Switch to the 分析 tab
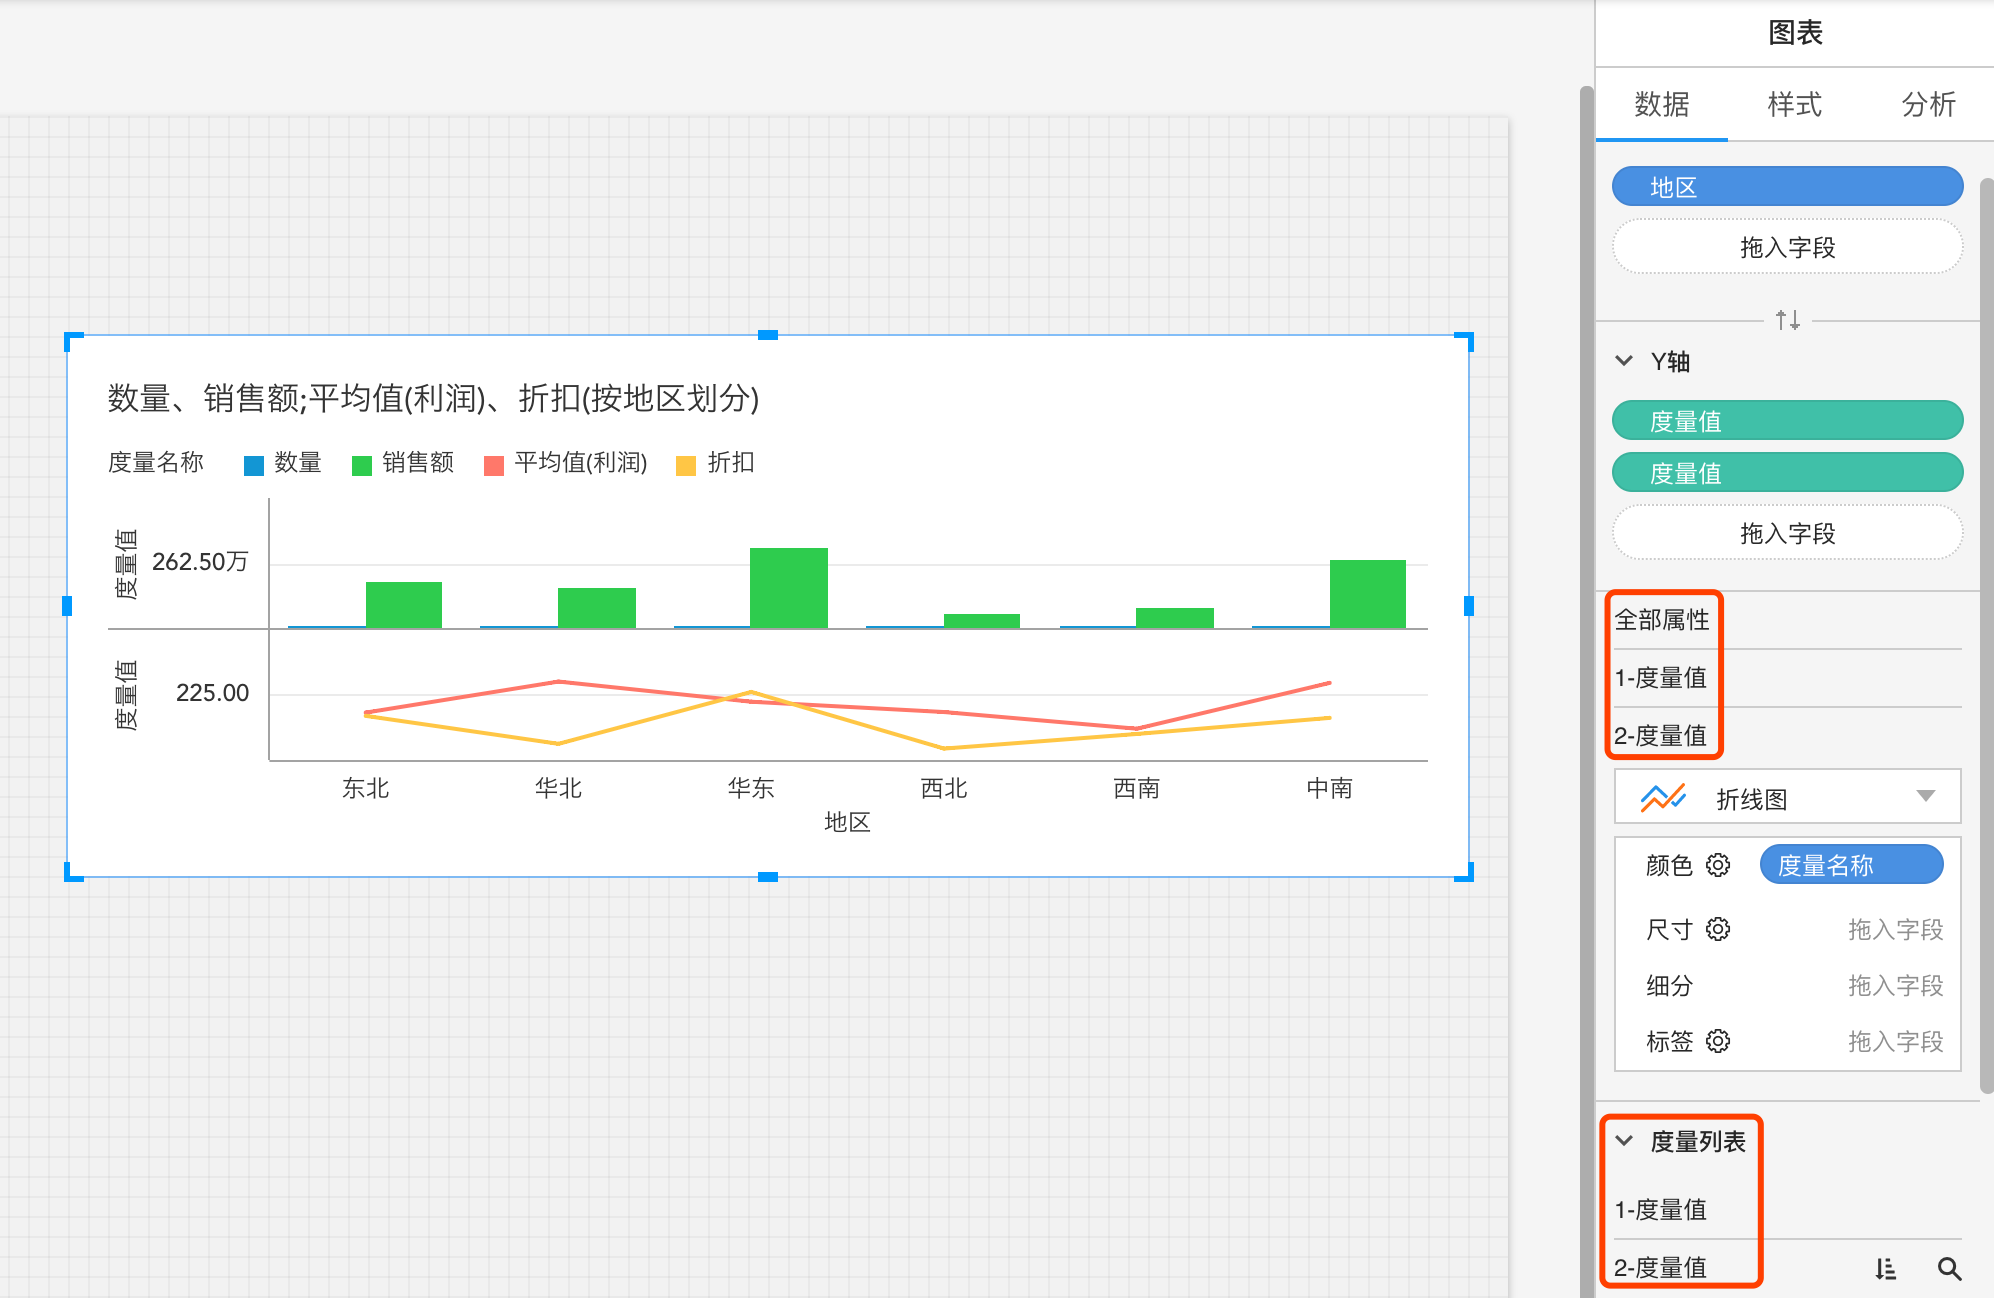The width and height of the screenshot is (1994, 1298). [x=1927, y=104]
